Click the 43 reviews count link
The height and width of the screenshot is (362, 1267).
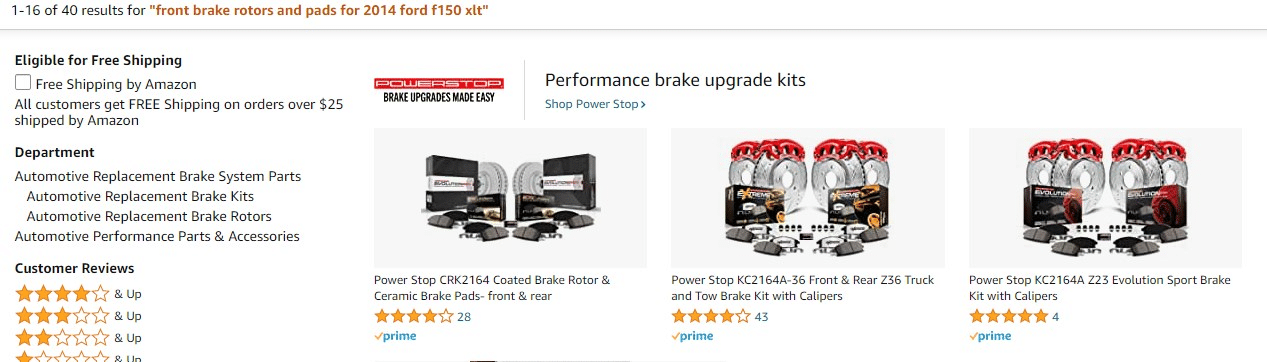(x=761, y=317)
